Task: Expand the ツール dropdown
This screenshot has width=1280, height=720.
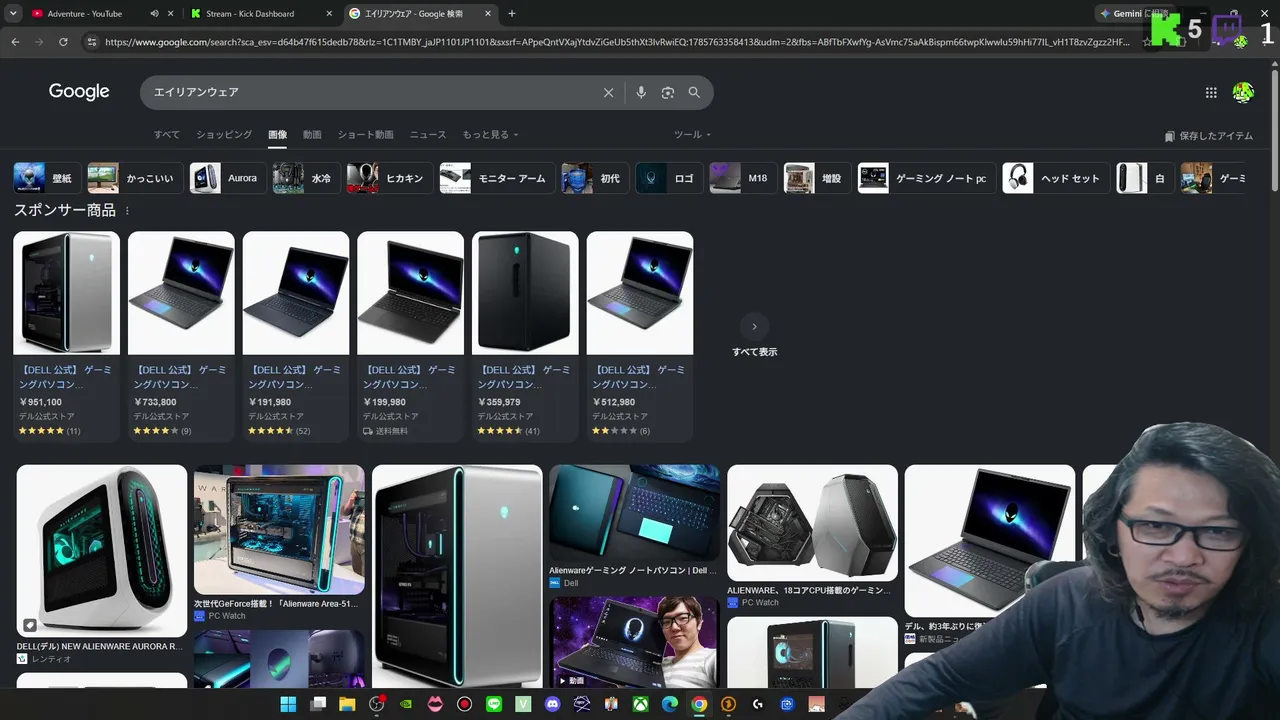Action: click(x=692, y=135)
